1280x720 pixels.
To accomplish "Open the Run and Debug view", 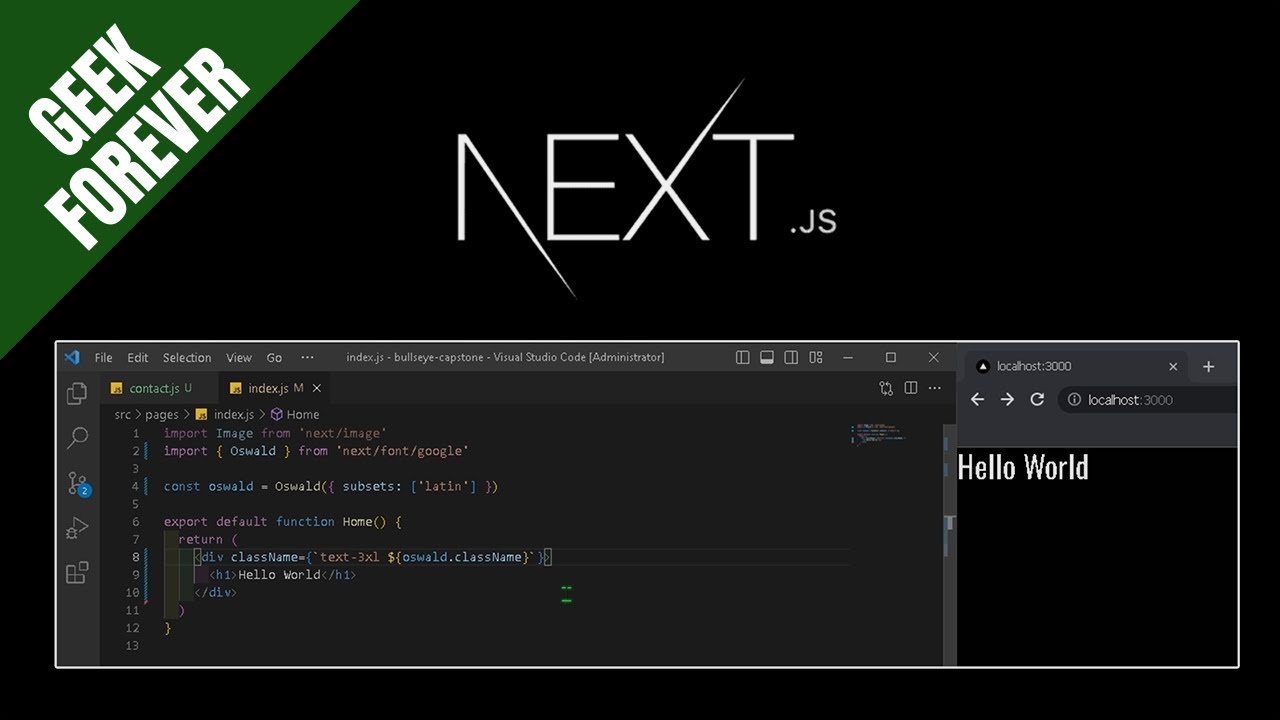I will coord(77,528).
